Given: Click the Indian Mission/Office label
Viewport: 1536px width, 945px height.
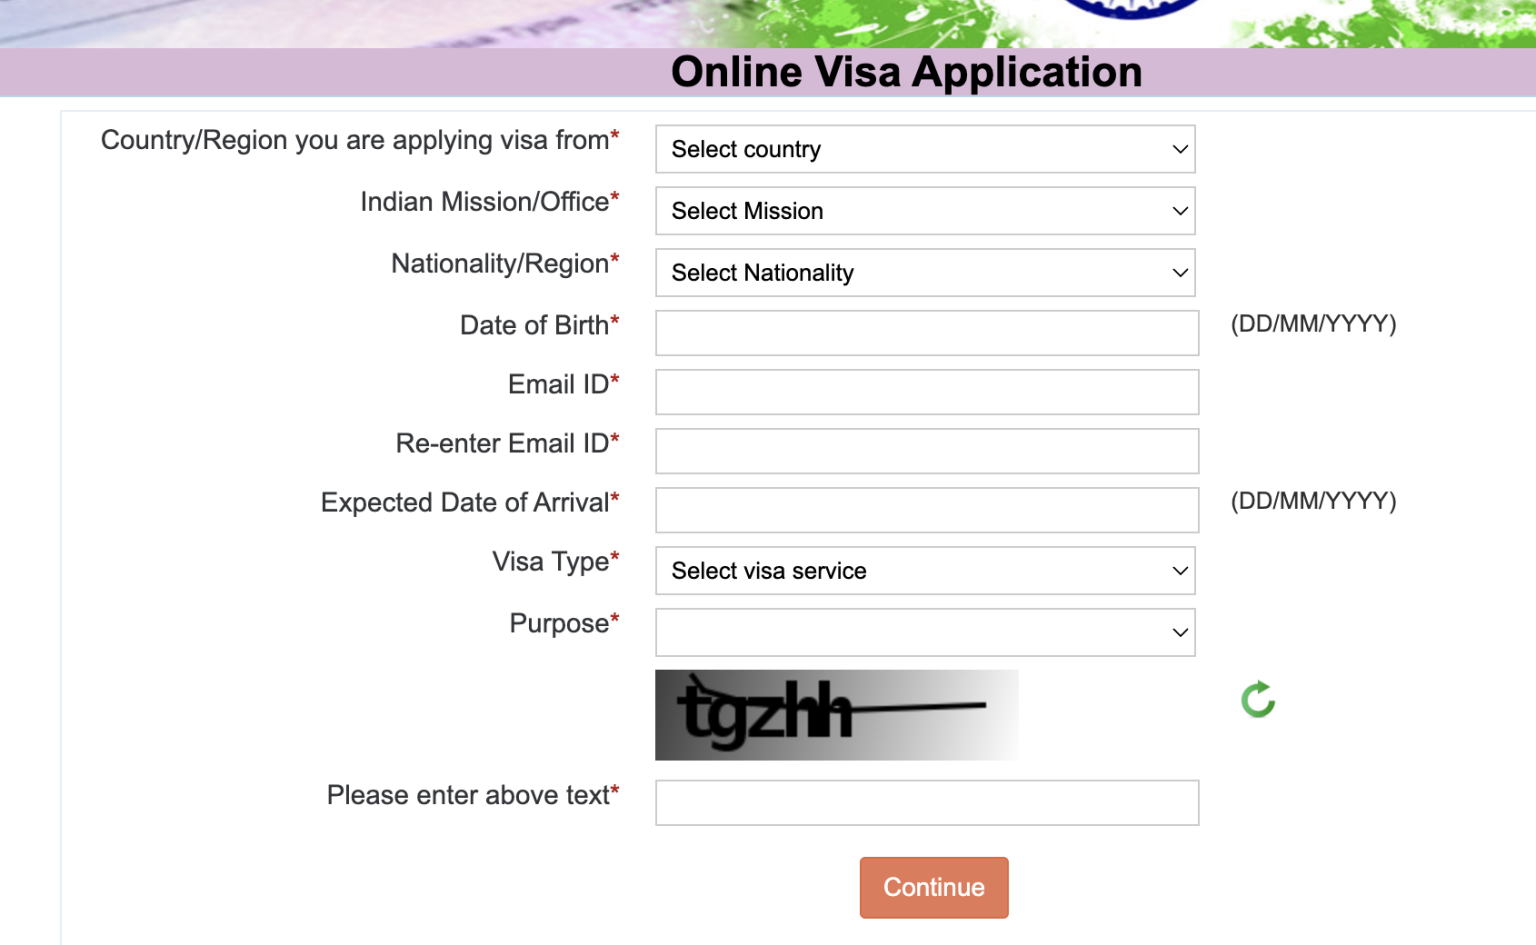Looking at the screenshot, I should (x=485, y=202).
